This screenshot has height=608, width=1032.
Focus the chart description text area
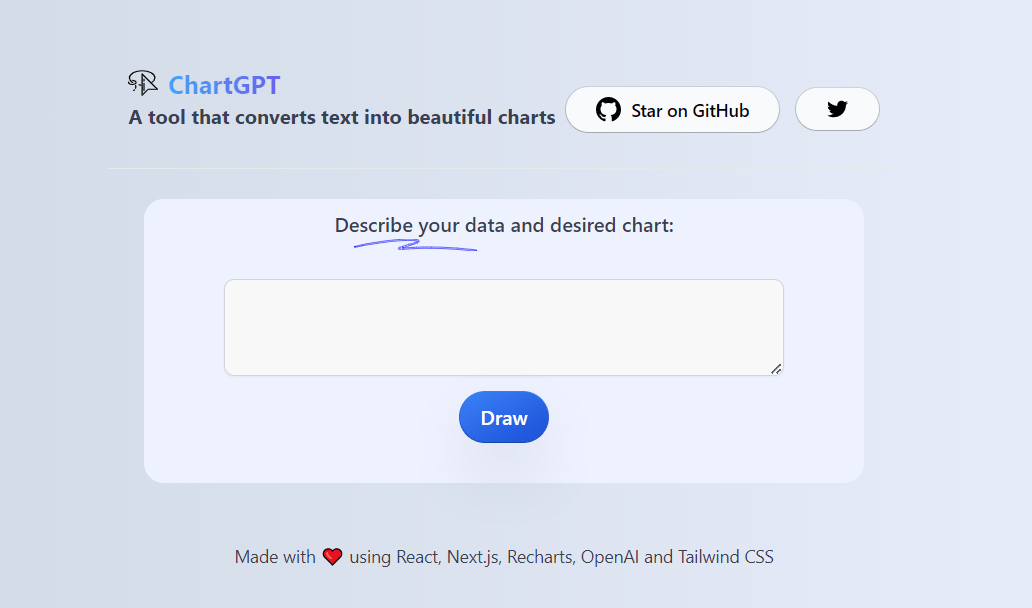coord(503,328)
